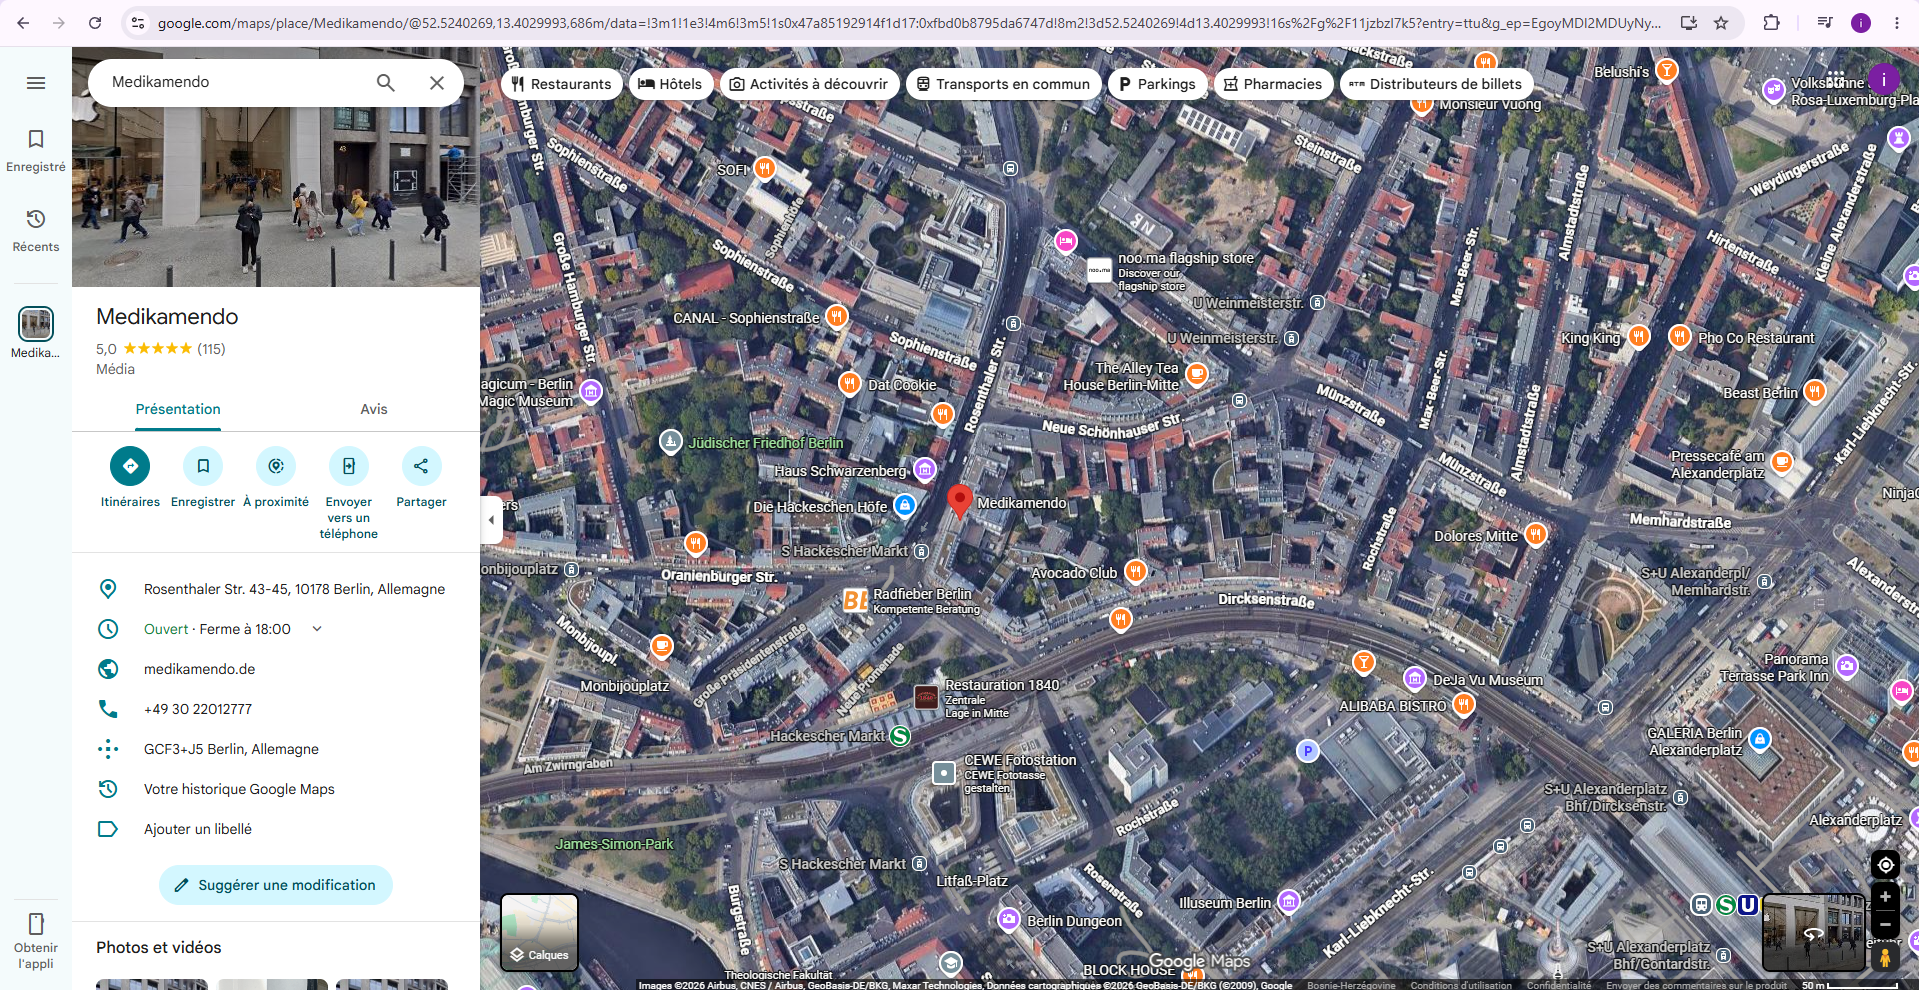Save the place with the Enregistrer icon
The image size is (1919, 990).
click(203, 466)
